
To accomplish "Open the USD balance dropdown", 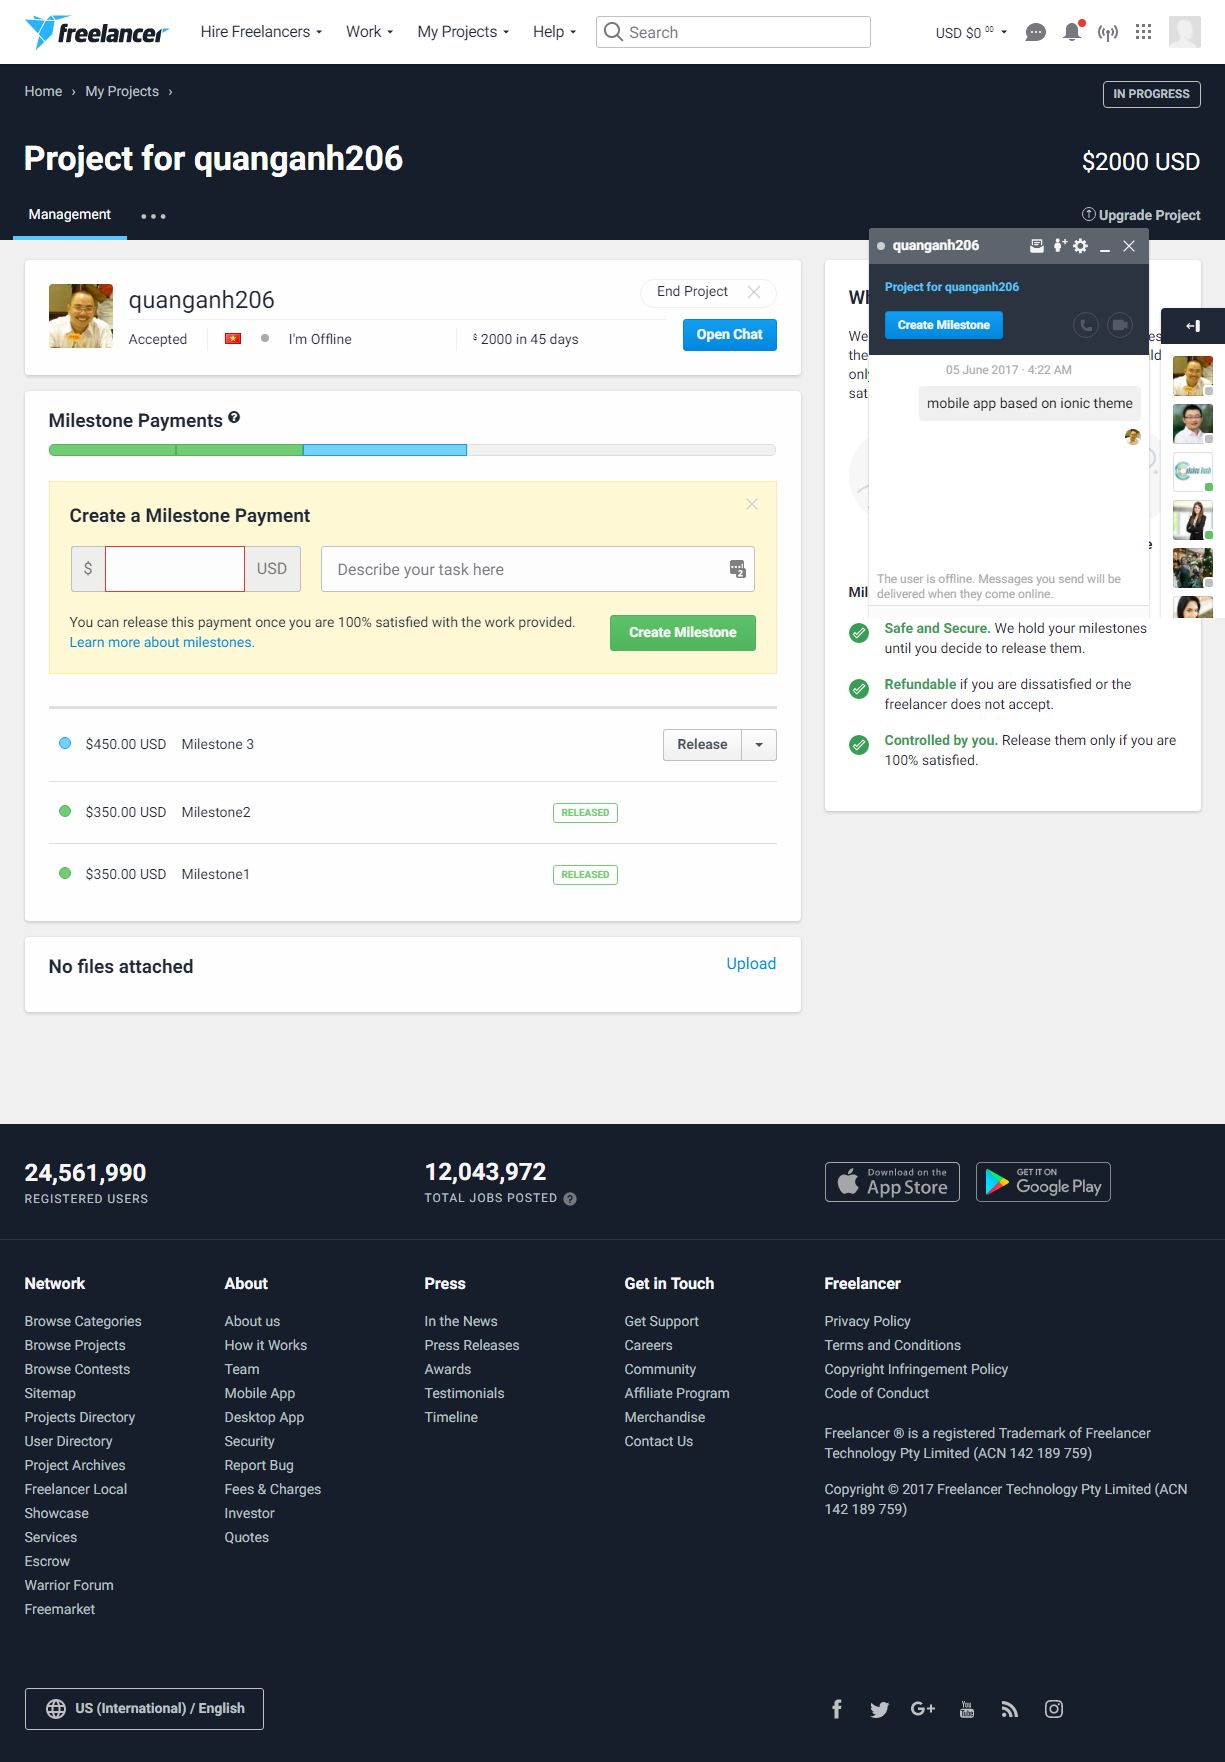I will [x=971, y=32].
